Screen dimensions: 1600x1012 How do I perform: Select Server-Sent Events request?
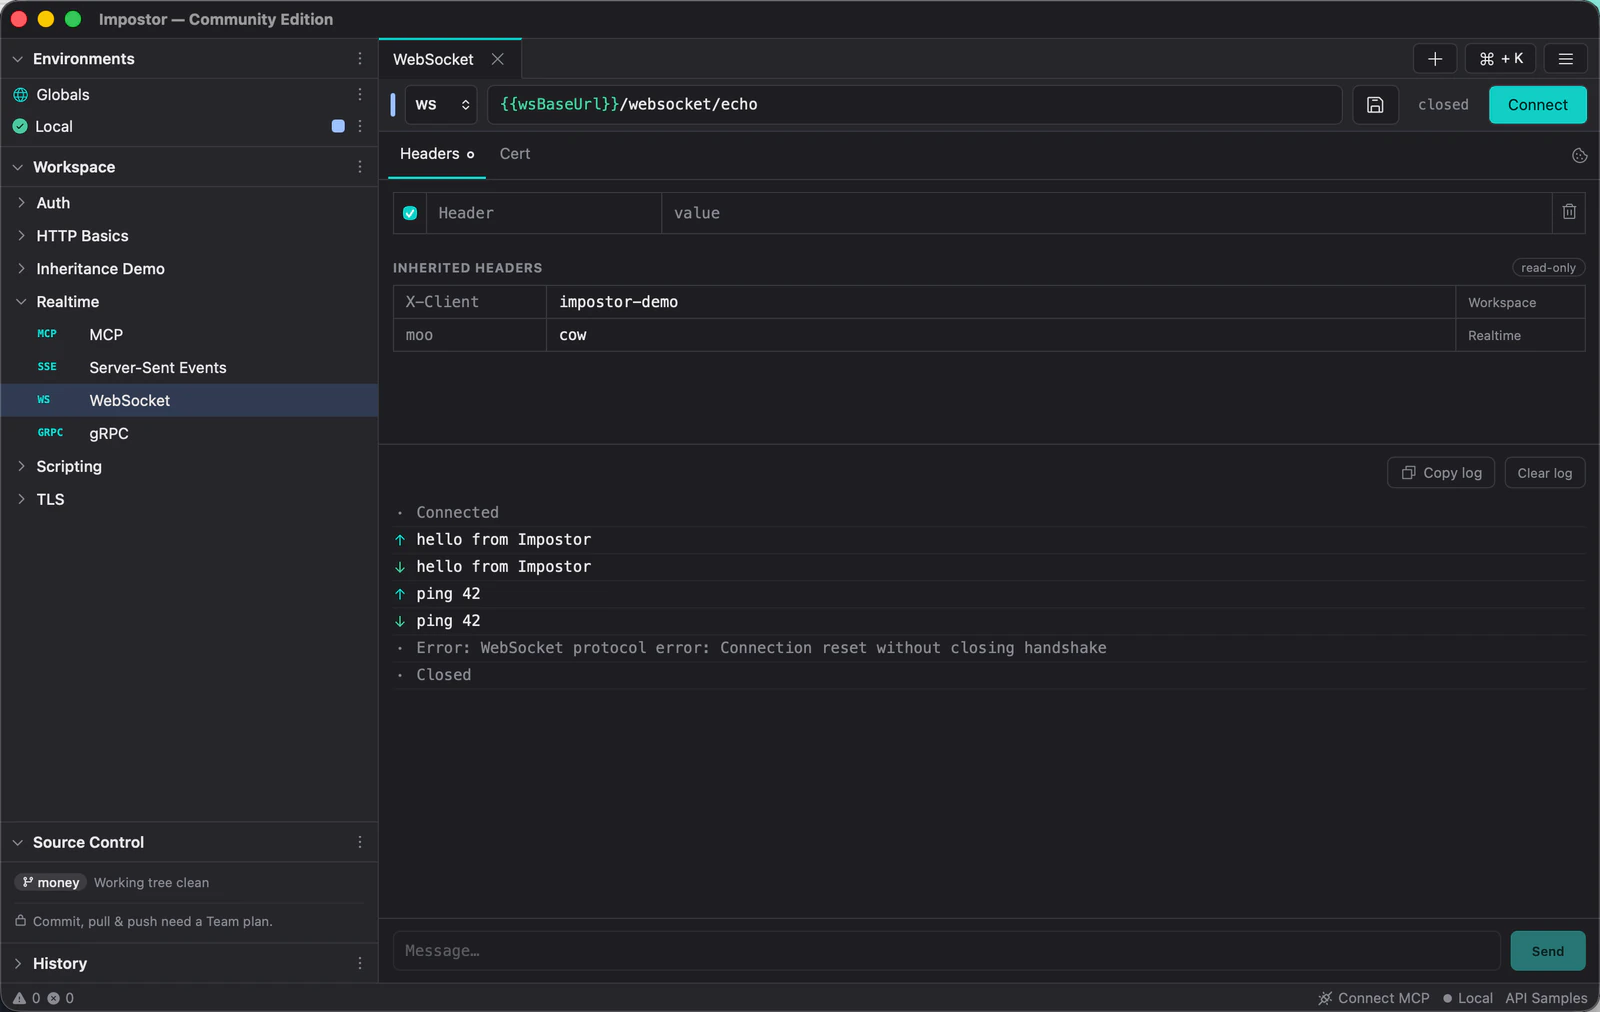[x=189, y=367]
